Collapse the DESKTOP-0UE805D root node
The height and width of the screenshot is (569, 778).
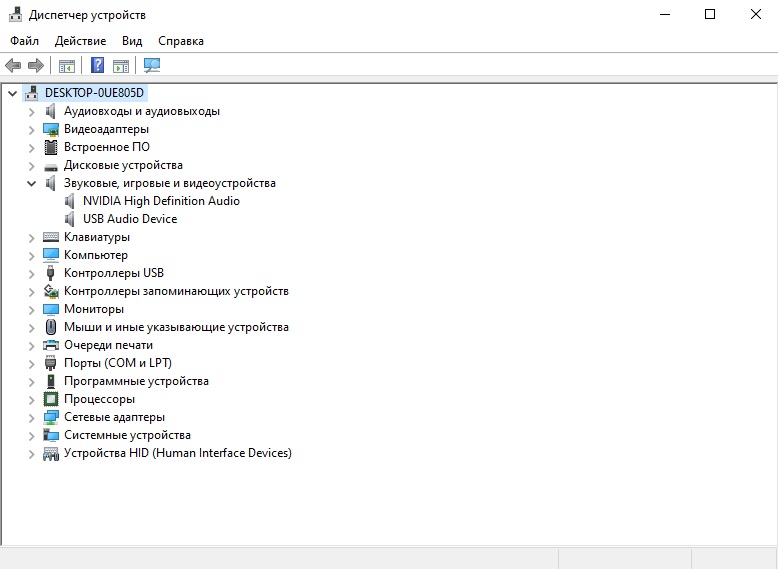tap(12, 93)
